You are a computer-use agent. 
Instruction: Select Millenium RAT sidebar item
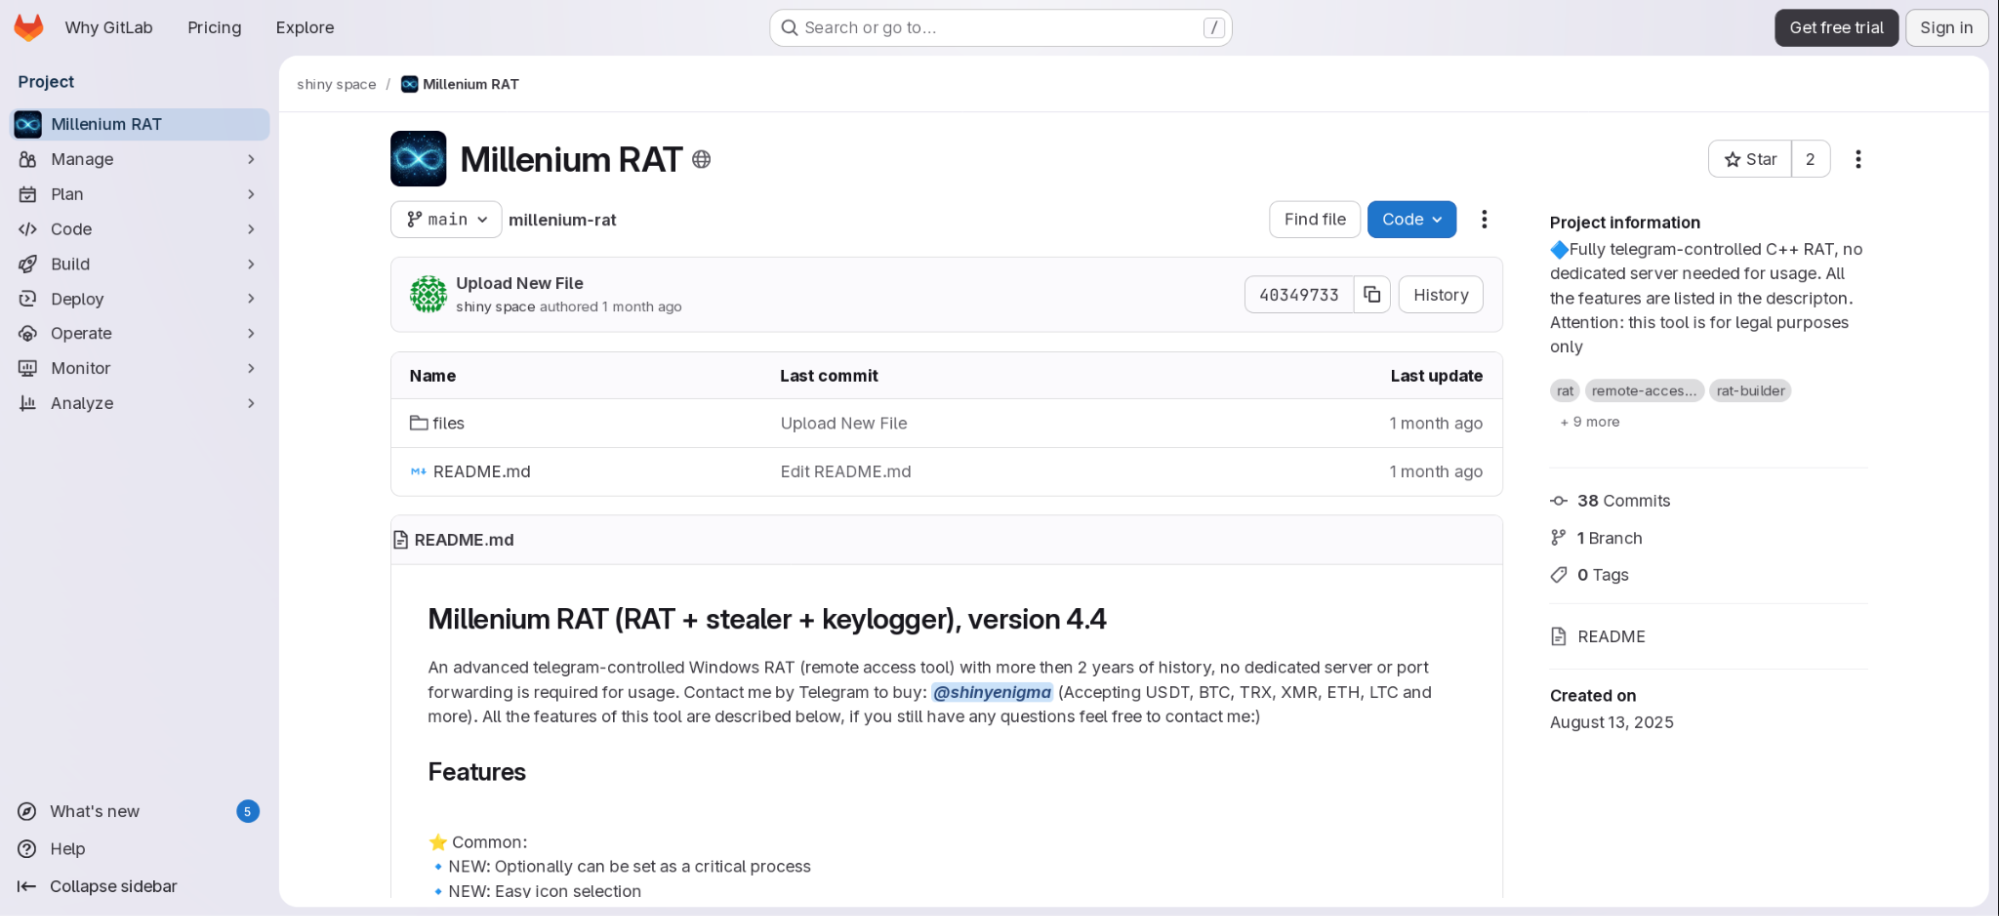point(140,124)
